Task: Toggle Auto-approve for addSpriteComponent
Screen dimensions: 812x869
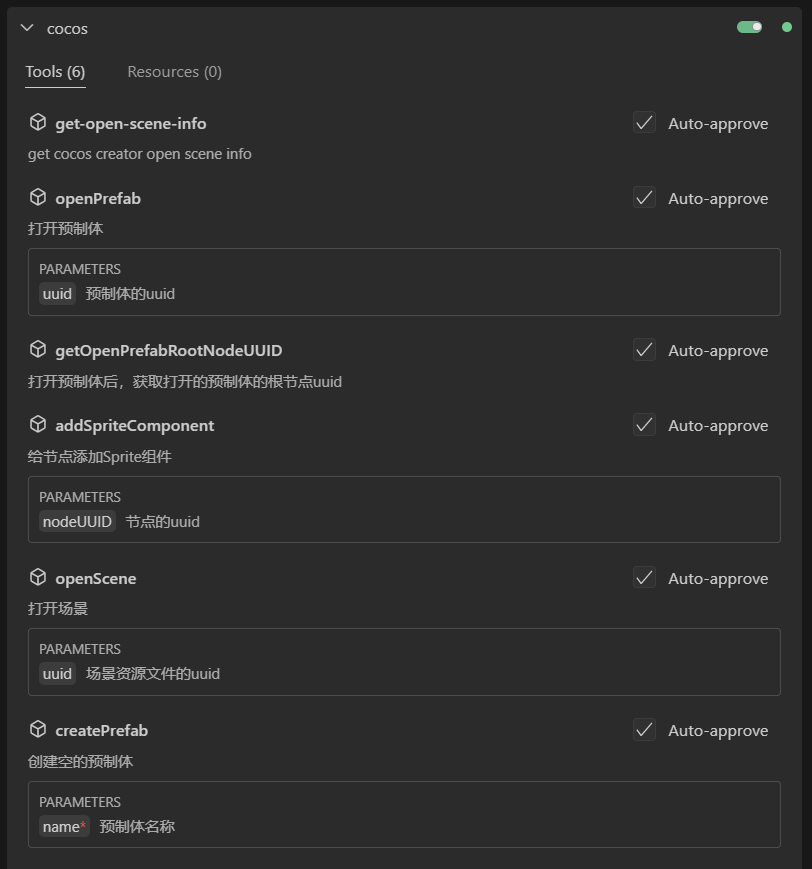Action: [644, 425]
